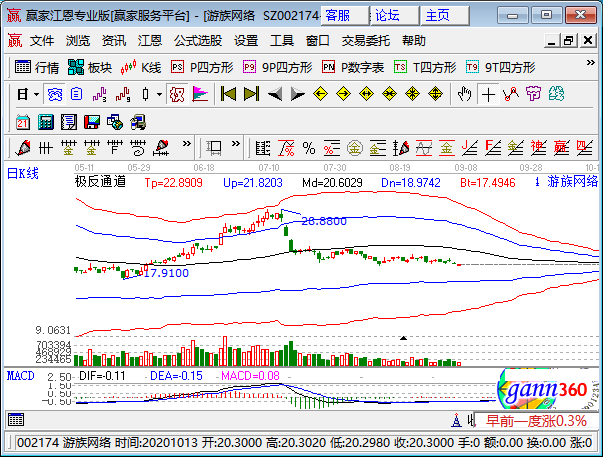Image resolution: width=603 pixels, height=457 pixels.
Task: Restore the inner child window
Action: coord(568,40)
